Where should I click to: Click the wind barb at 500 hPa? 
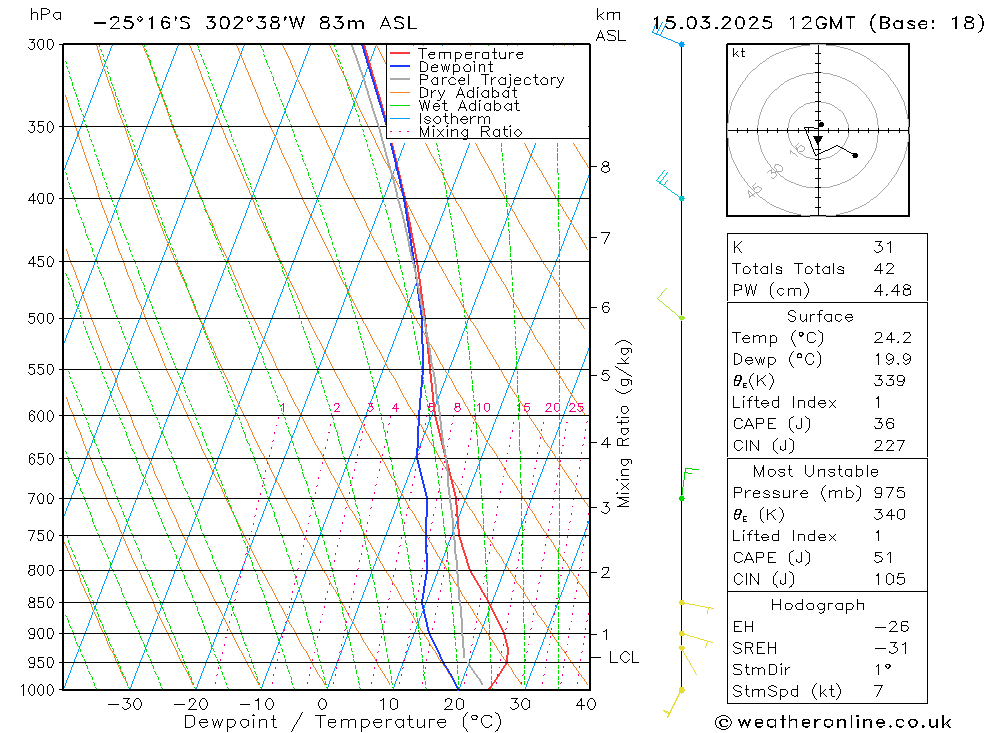[x=671, y=304]
